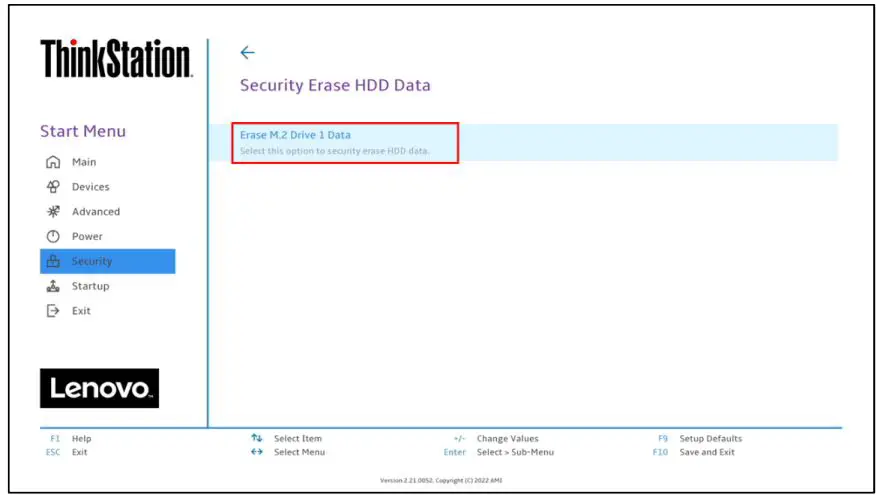Click the 'Security Erase HDD Data' heading
Screen dimensions: 882x495
[335, 85]
